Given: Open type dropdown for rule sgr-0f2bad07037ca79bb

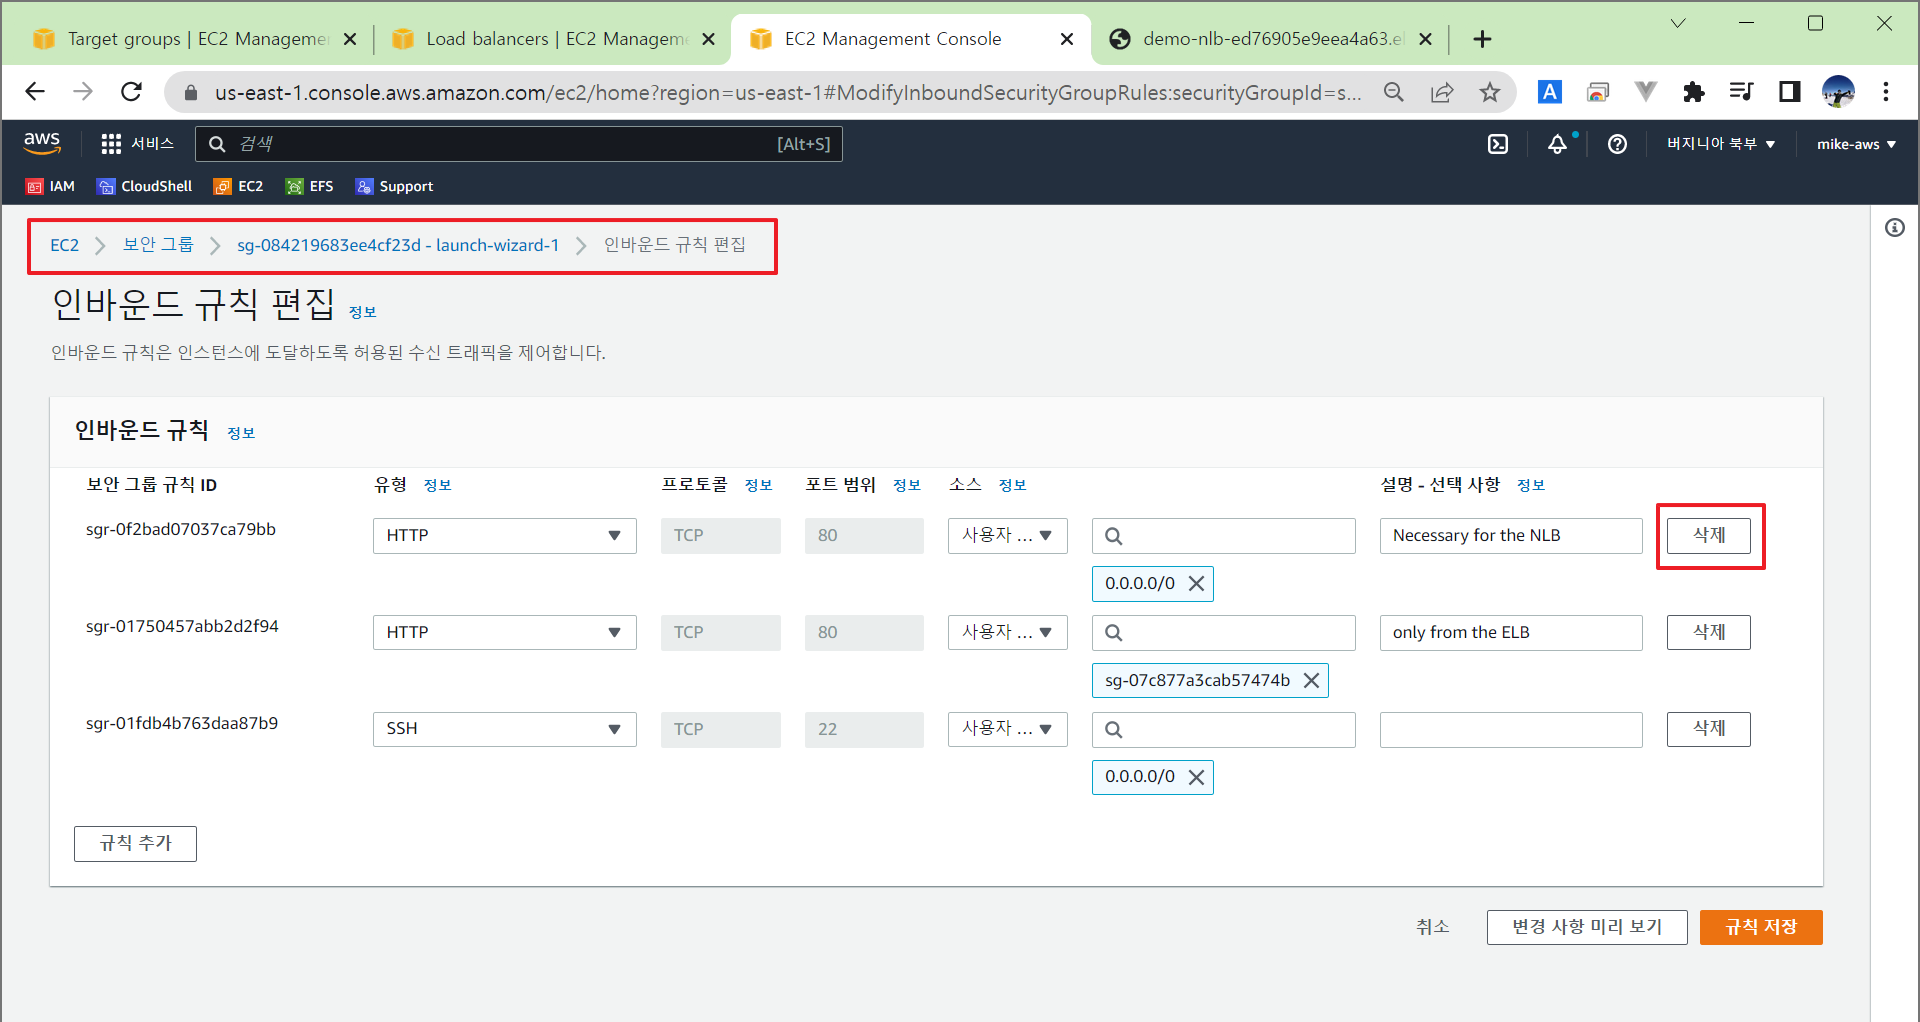Looking at the screenshot, I should [505, 536].
